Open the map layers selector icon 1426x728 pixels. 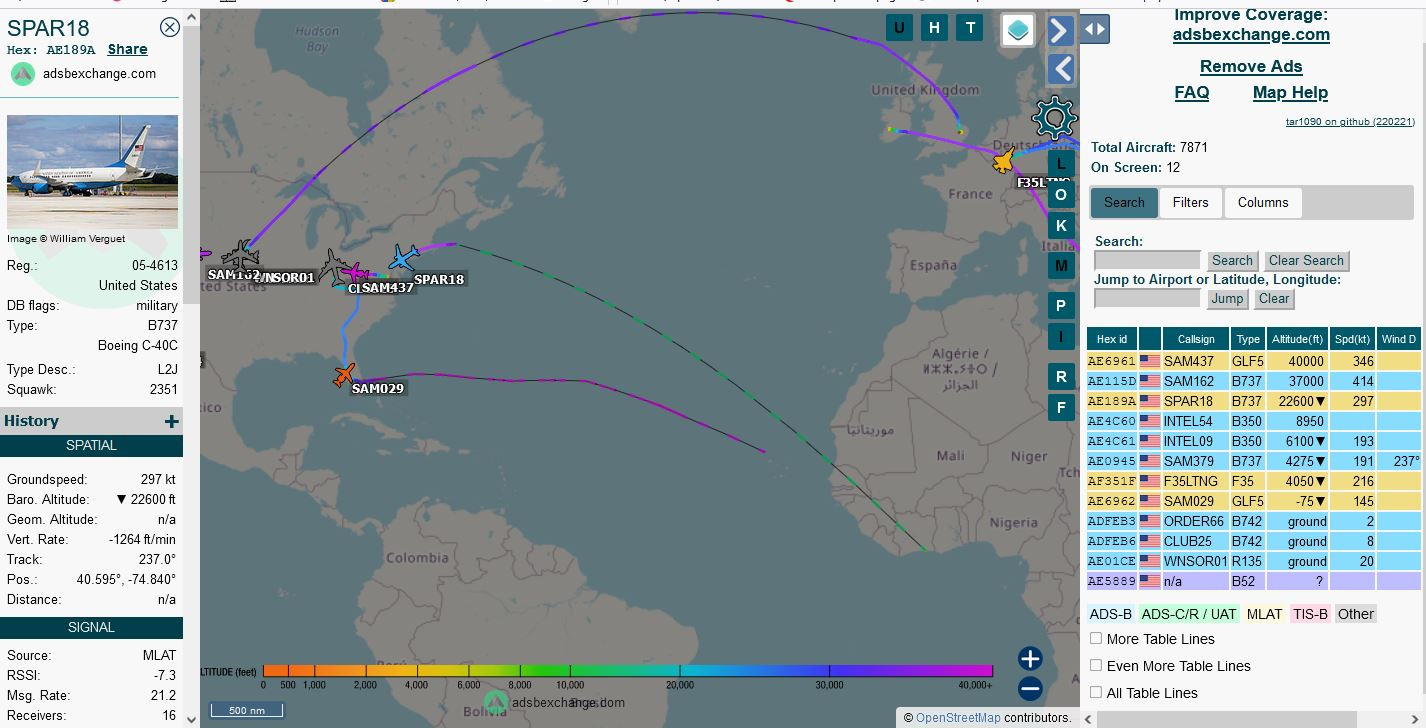click(1018, 30)
